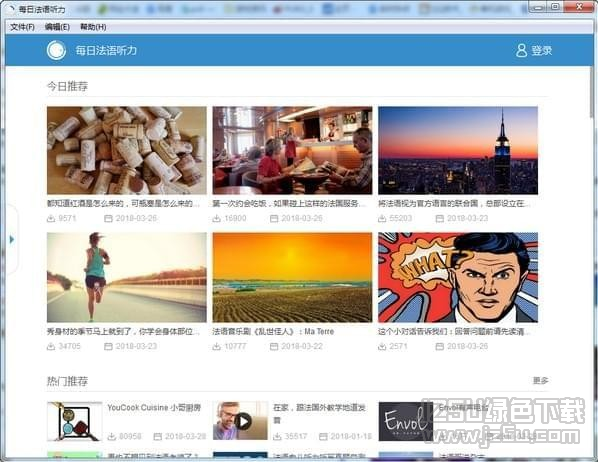Click download icon beside 9571

click(x=51, y=219)
